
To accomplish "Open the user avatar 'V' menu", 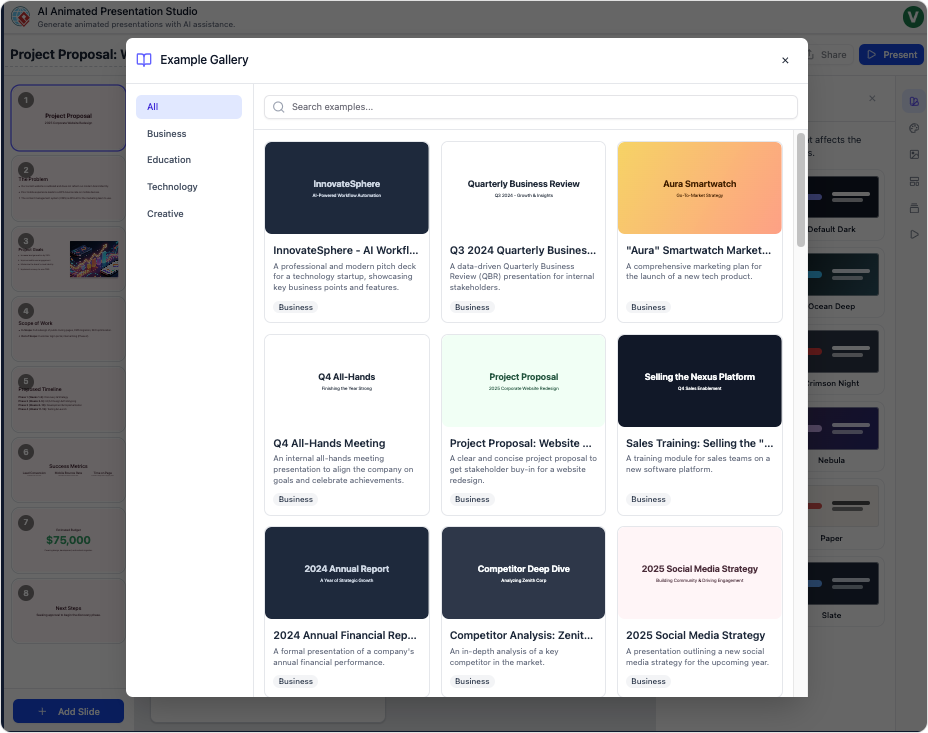I will 912,16.
